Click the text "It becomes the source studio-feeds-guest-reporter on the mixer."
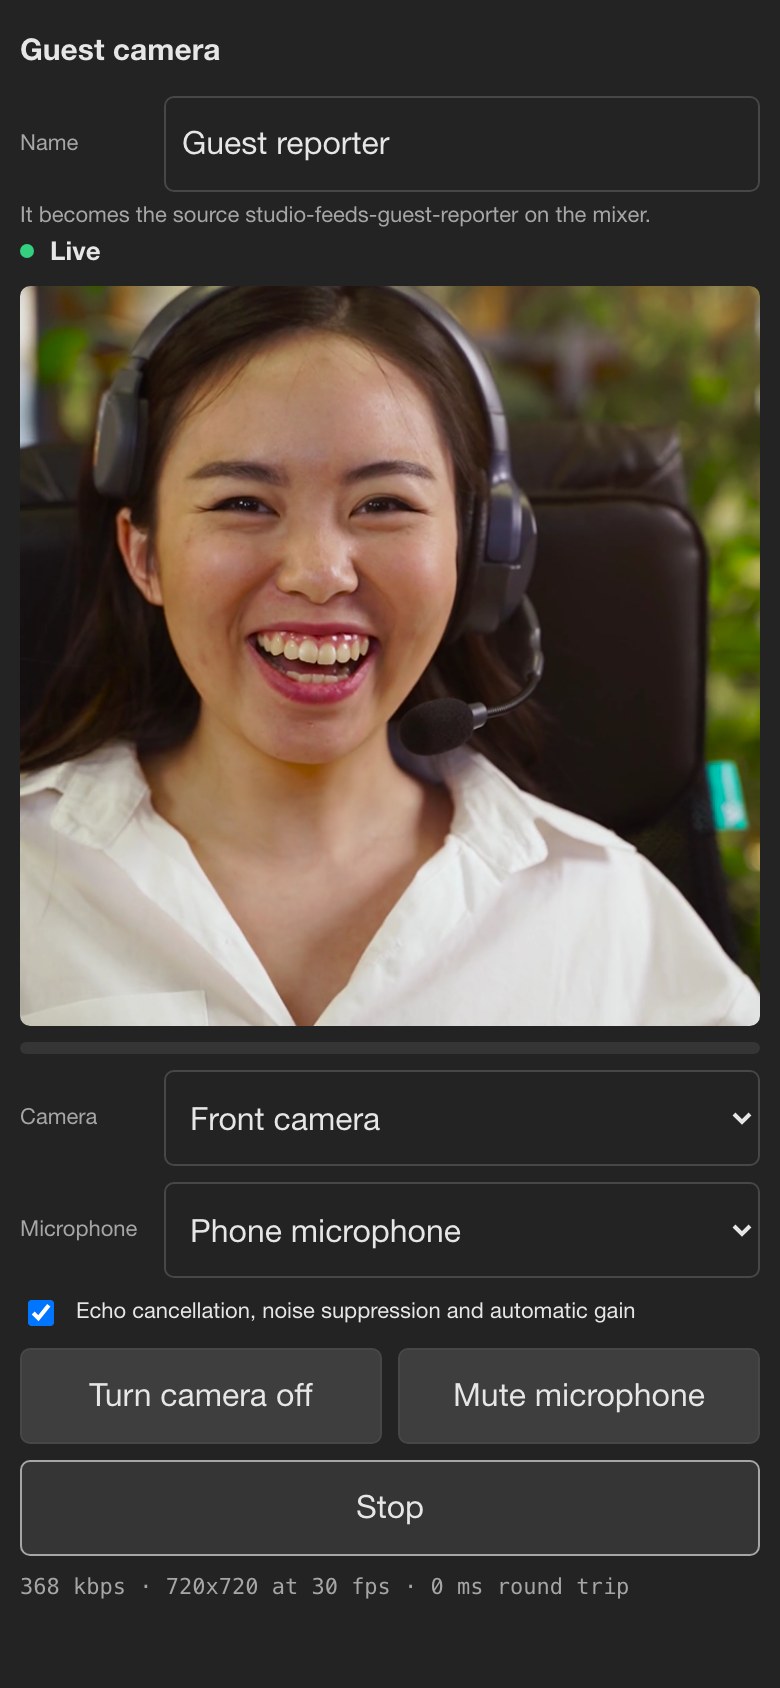780x1688 pixels. [335, 214]
